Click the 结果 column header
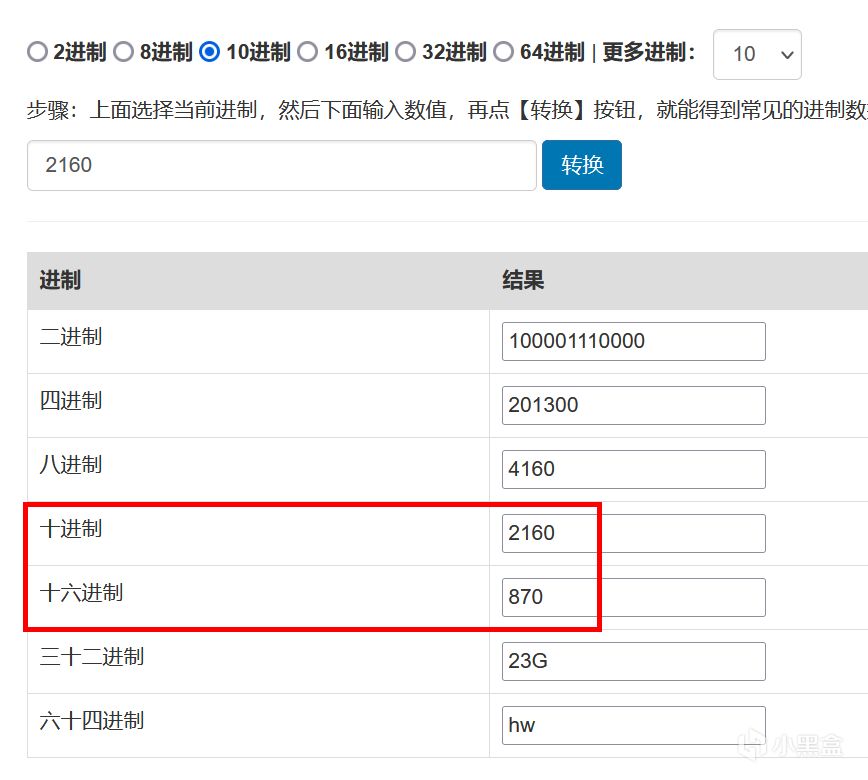This screenshot has height=780, width=868. tap(523, 281)
